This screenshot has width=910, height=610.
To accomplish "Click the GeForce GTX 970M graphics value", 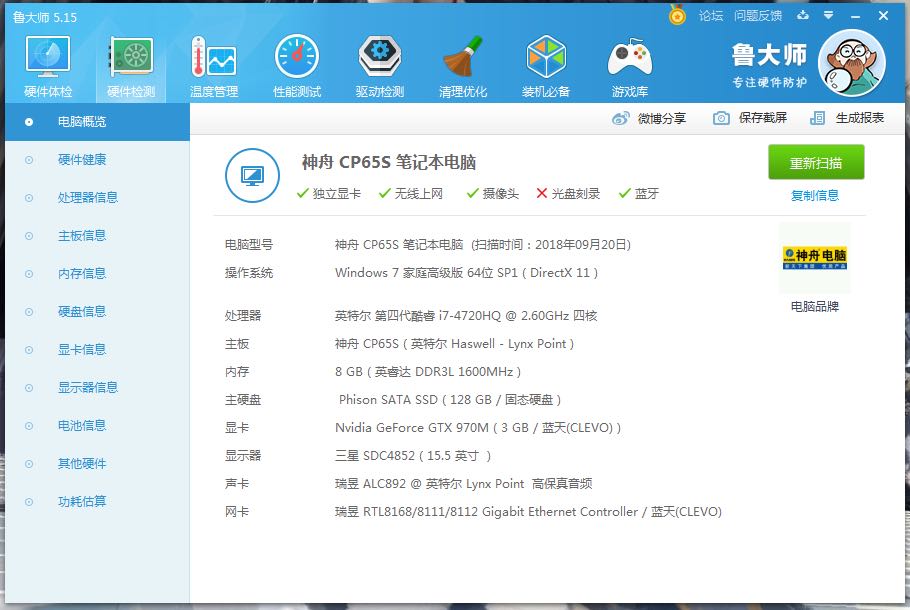I will tap(478, 428).
